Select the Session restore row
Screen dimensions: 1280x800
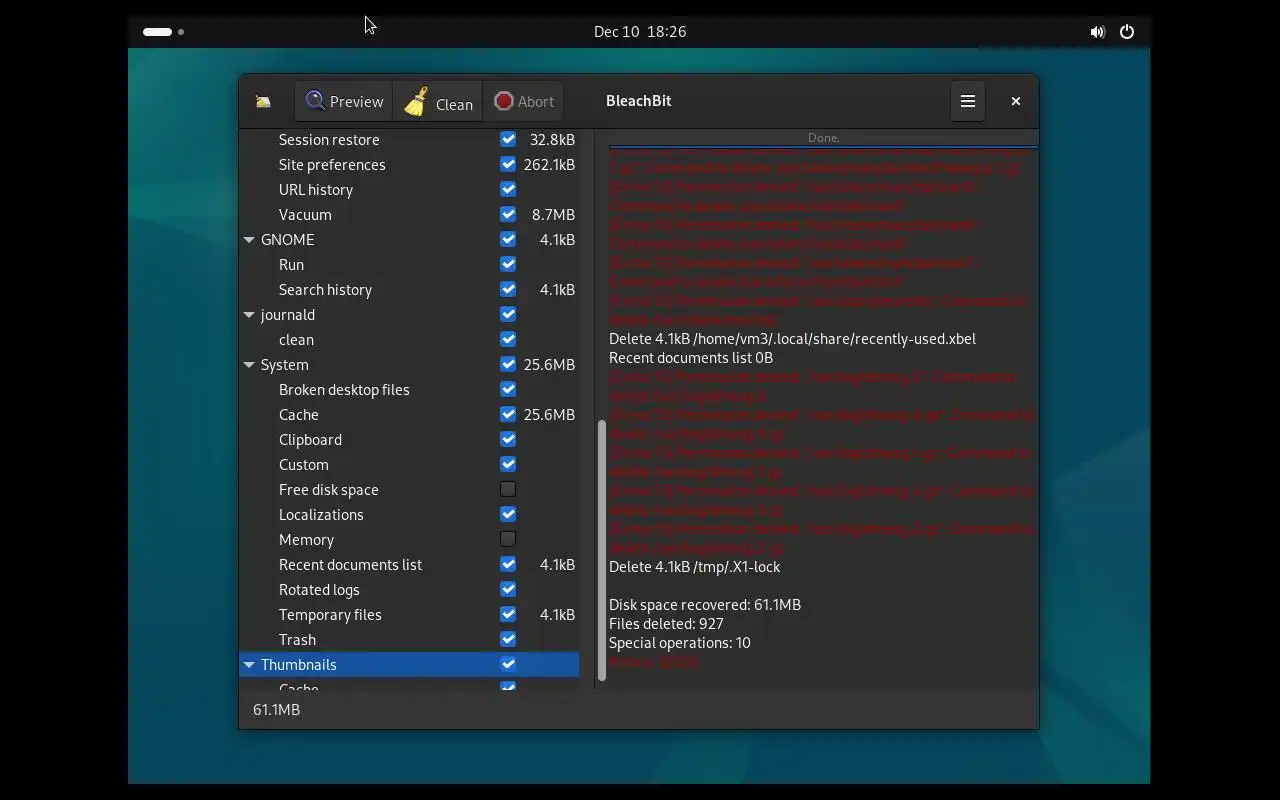[409, 140]
